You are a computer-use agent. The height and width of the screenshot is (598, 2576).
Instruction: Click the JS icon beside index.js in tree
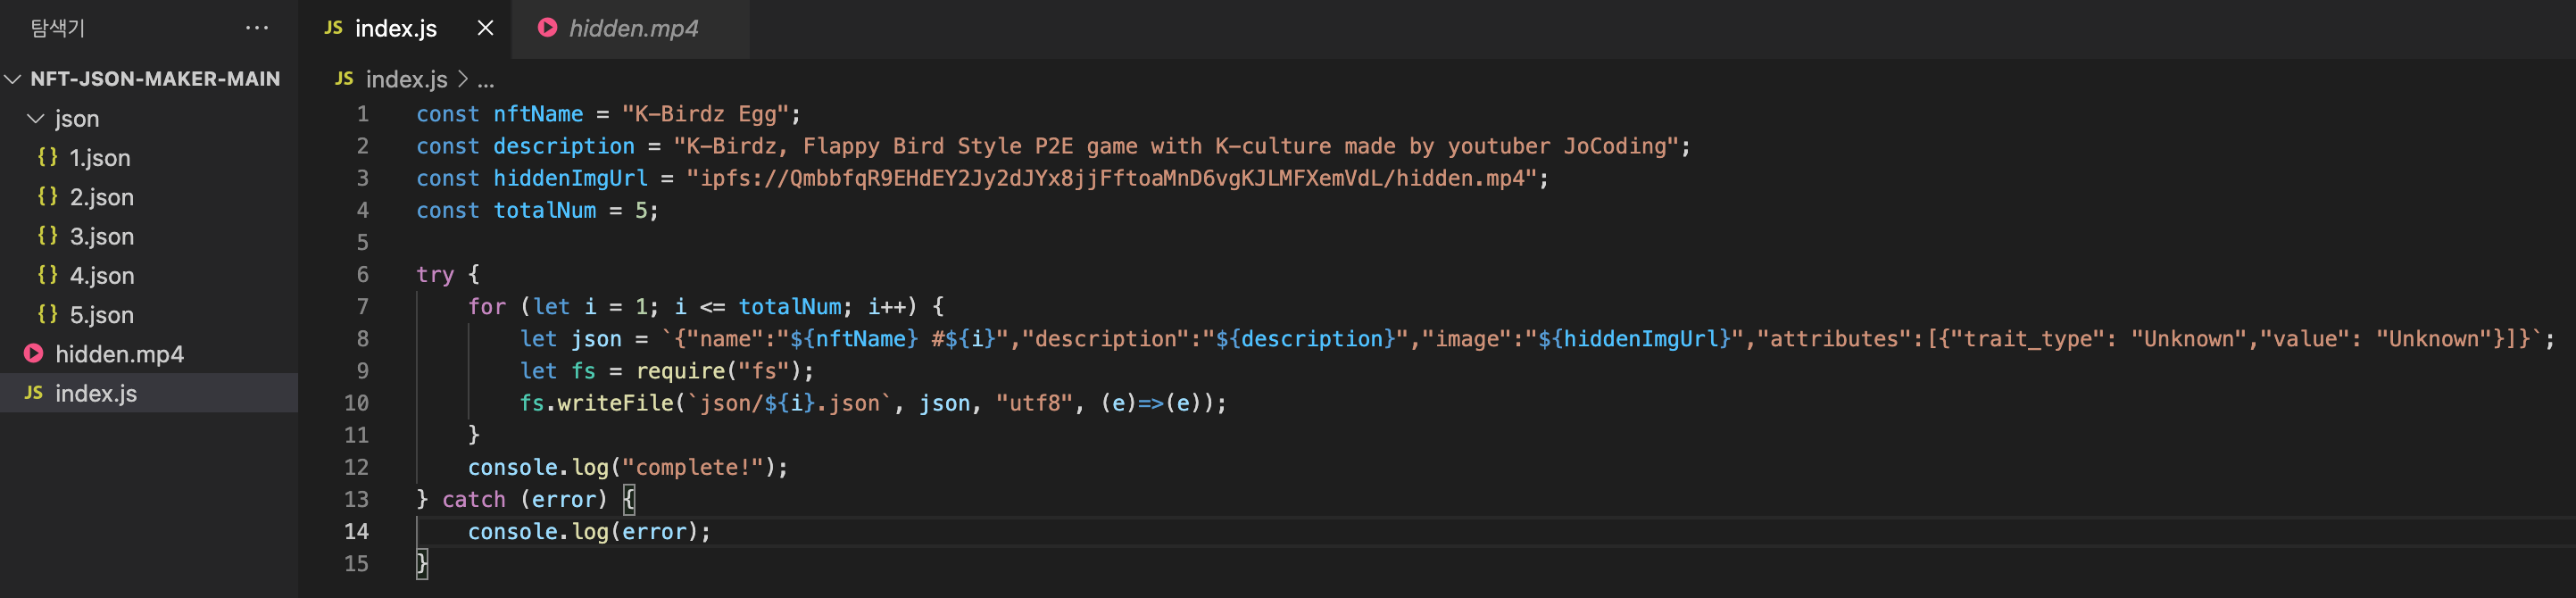point(34,392)
